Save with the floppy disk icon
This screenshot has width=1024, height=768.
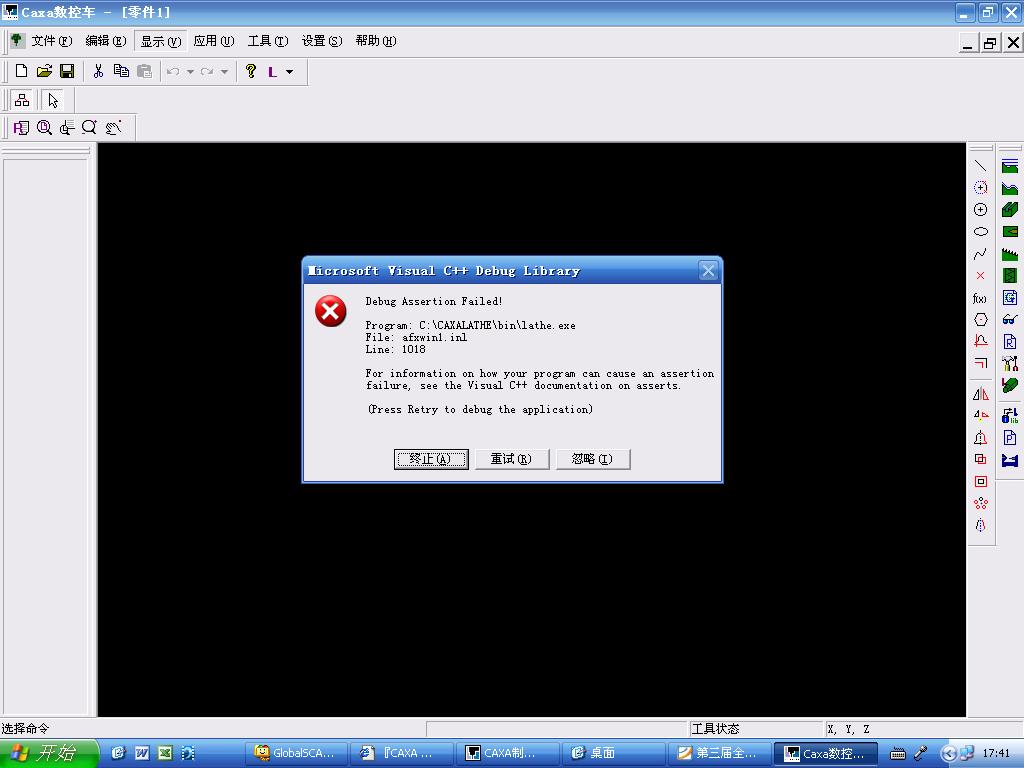point(67,71)
